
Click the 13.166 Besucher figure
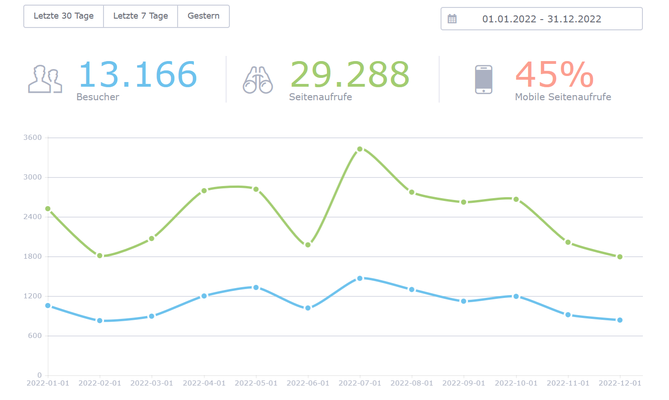click(x=137, y=80)
